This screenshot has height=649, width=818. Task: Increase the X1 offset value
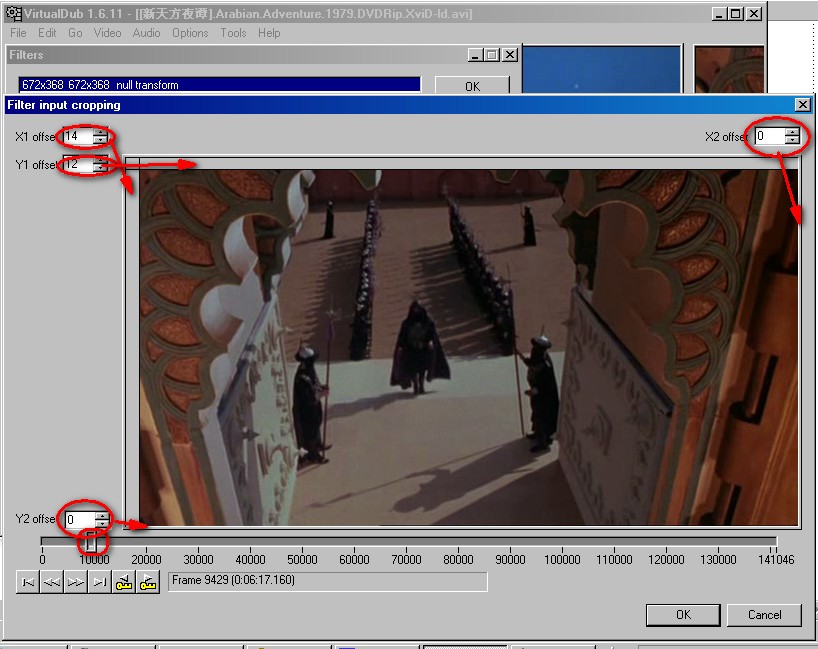pyautogui.click(x=100, y=133)
